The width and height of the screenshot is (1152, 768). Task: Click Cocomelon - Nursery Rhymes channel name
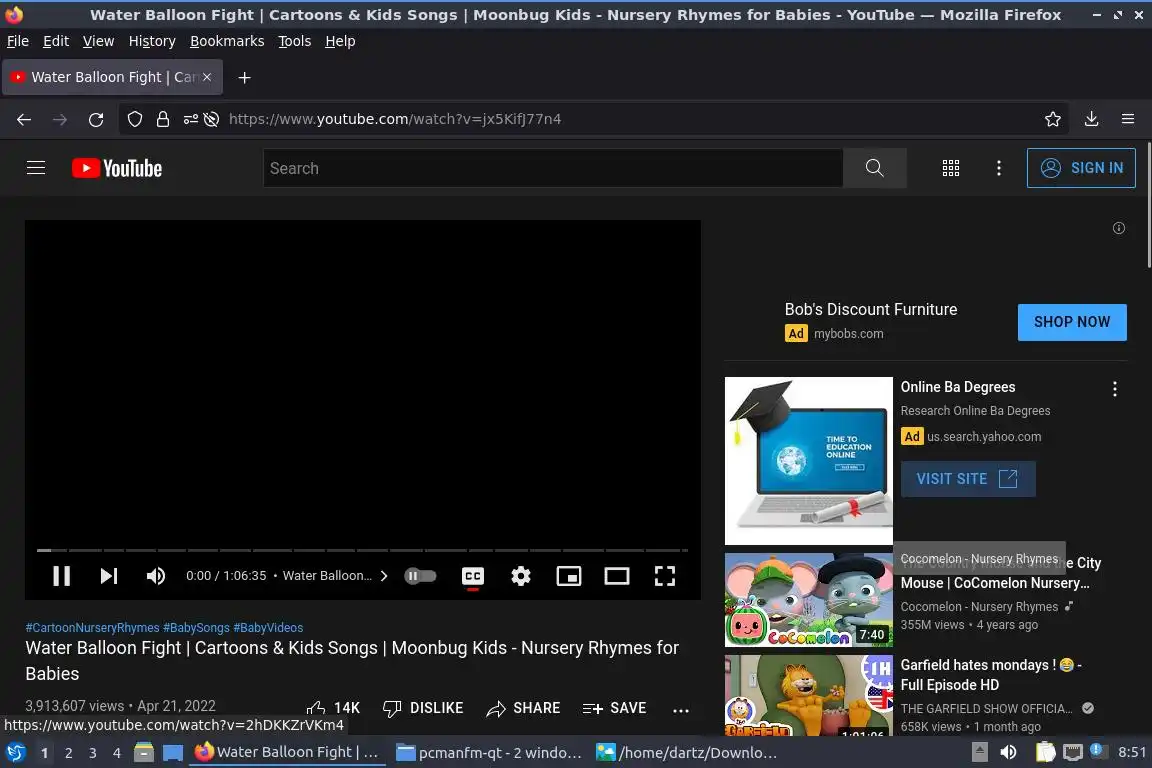point(979,607)
